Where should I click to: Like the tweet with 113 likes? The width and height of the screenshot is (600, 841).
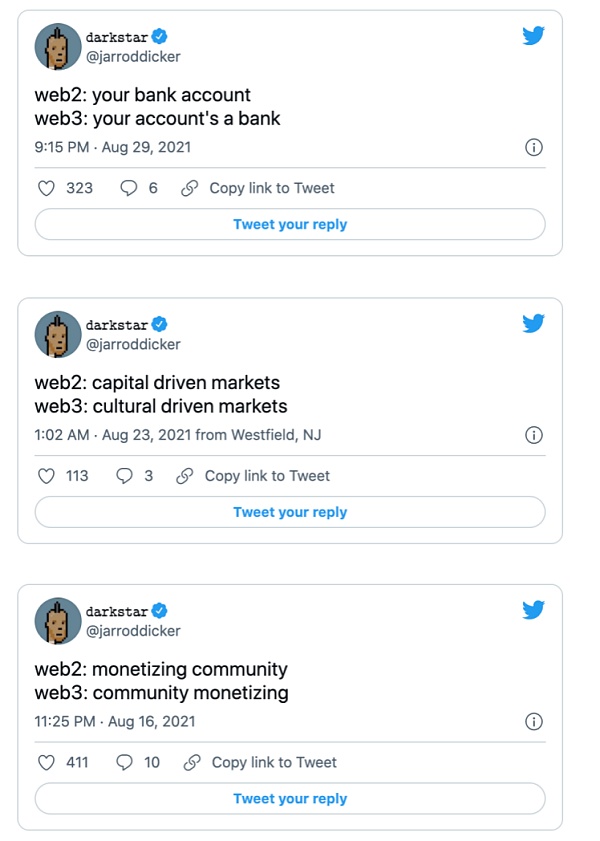(x=45, y=476)
